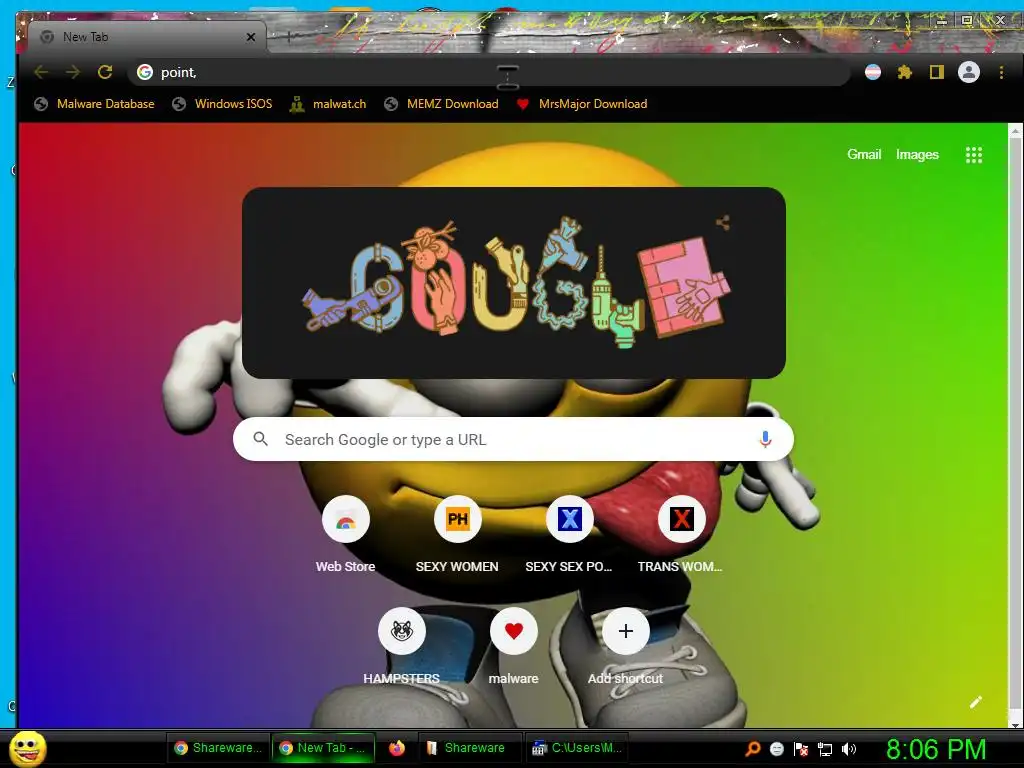Open the HAMPSTERS shortcut
Viewport: 1024px width, 768px height.
click(402, 647)
